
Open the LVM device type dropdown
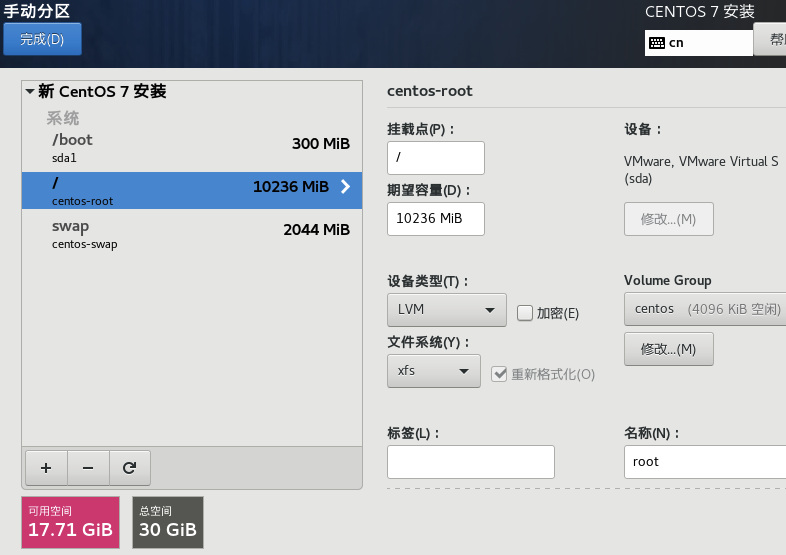point(447,310)
